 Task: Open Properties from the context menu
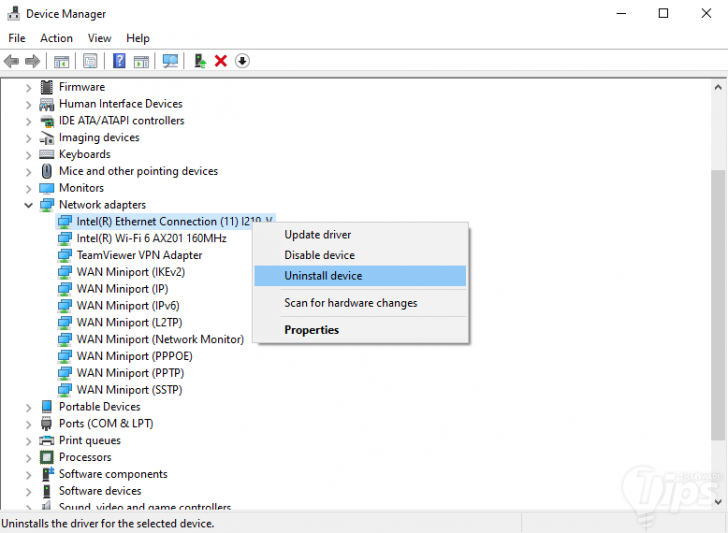click(x=360, y=330)
